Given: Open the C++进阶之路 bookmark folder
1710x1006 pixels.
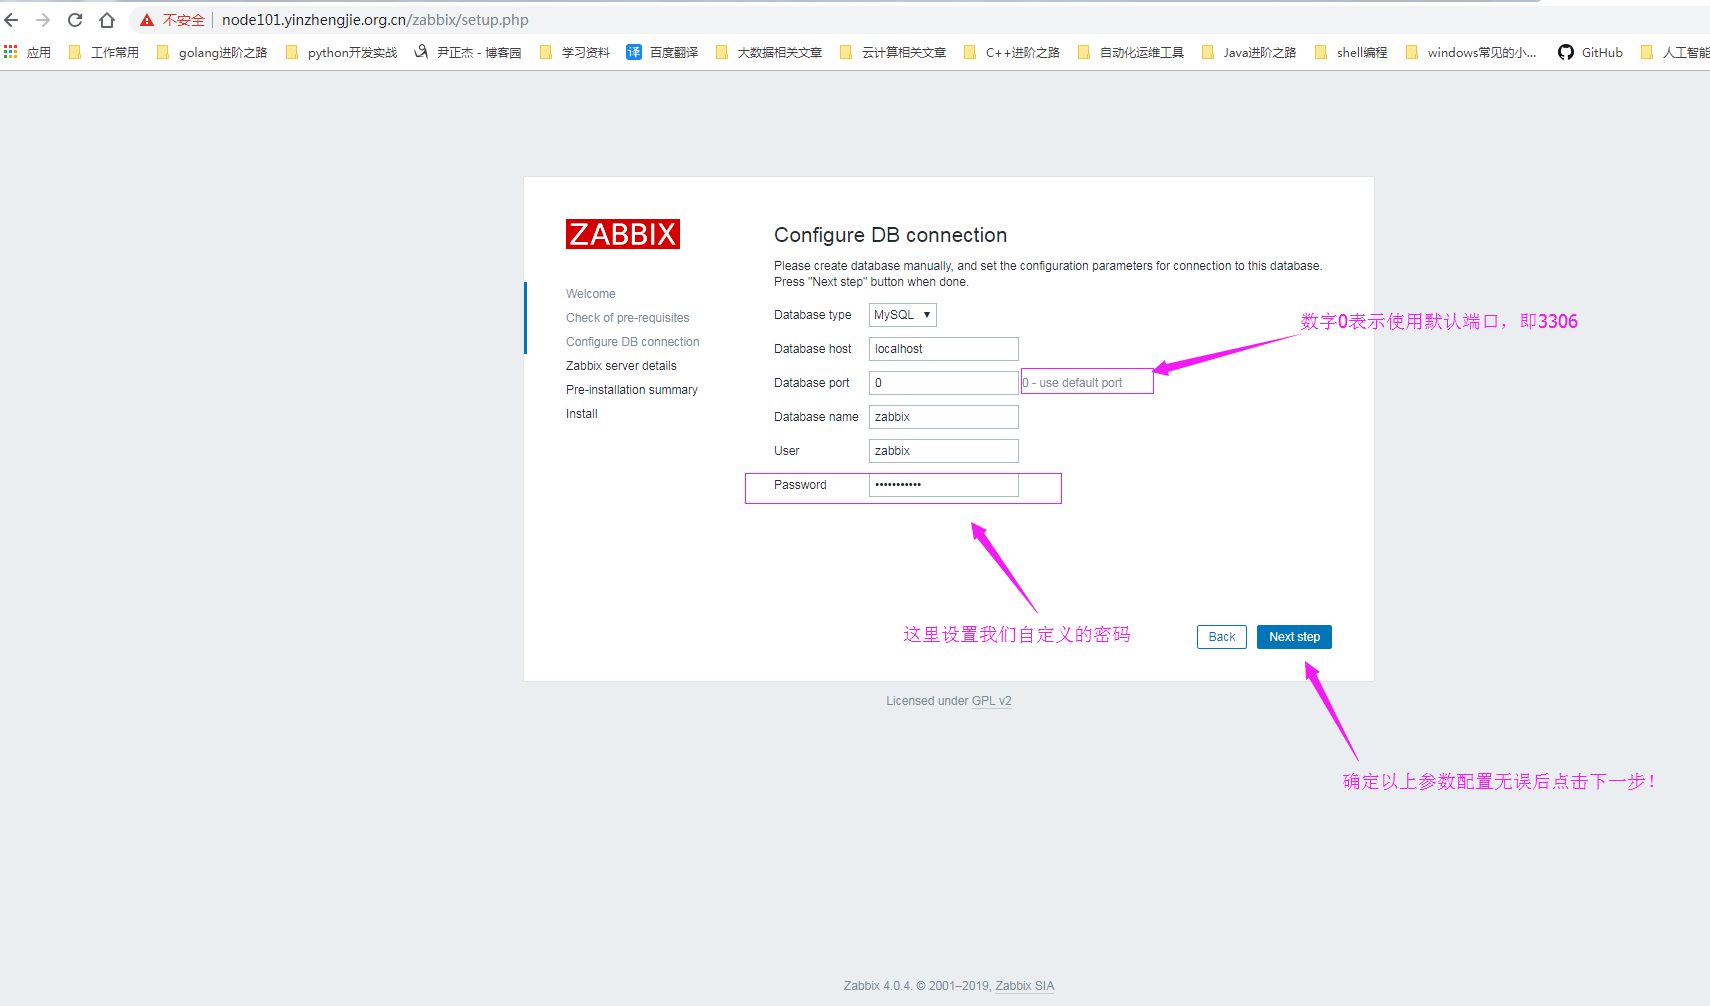Looking at the screenshot, I should pyautogui.click(x=1012, y=52).
